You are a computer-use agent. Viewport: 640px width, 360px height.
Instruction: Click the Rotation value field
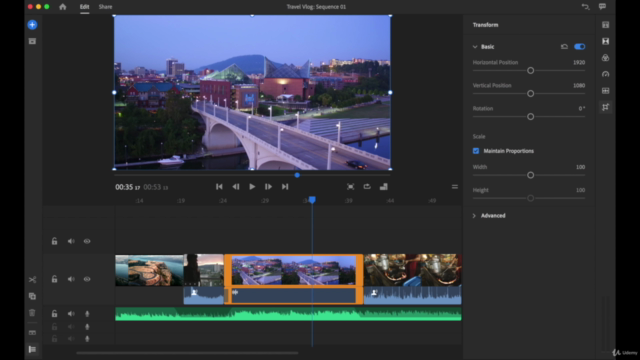coord(582,109)
